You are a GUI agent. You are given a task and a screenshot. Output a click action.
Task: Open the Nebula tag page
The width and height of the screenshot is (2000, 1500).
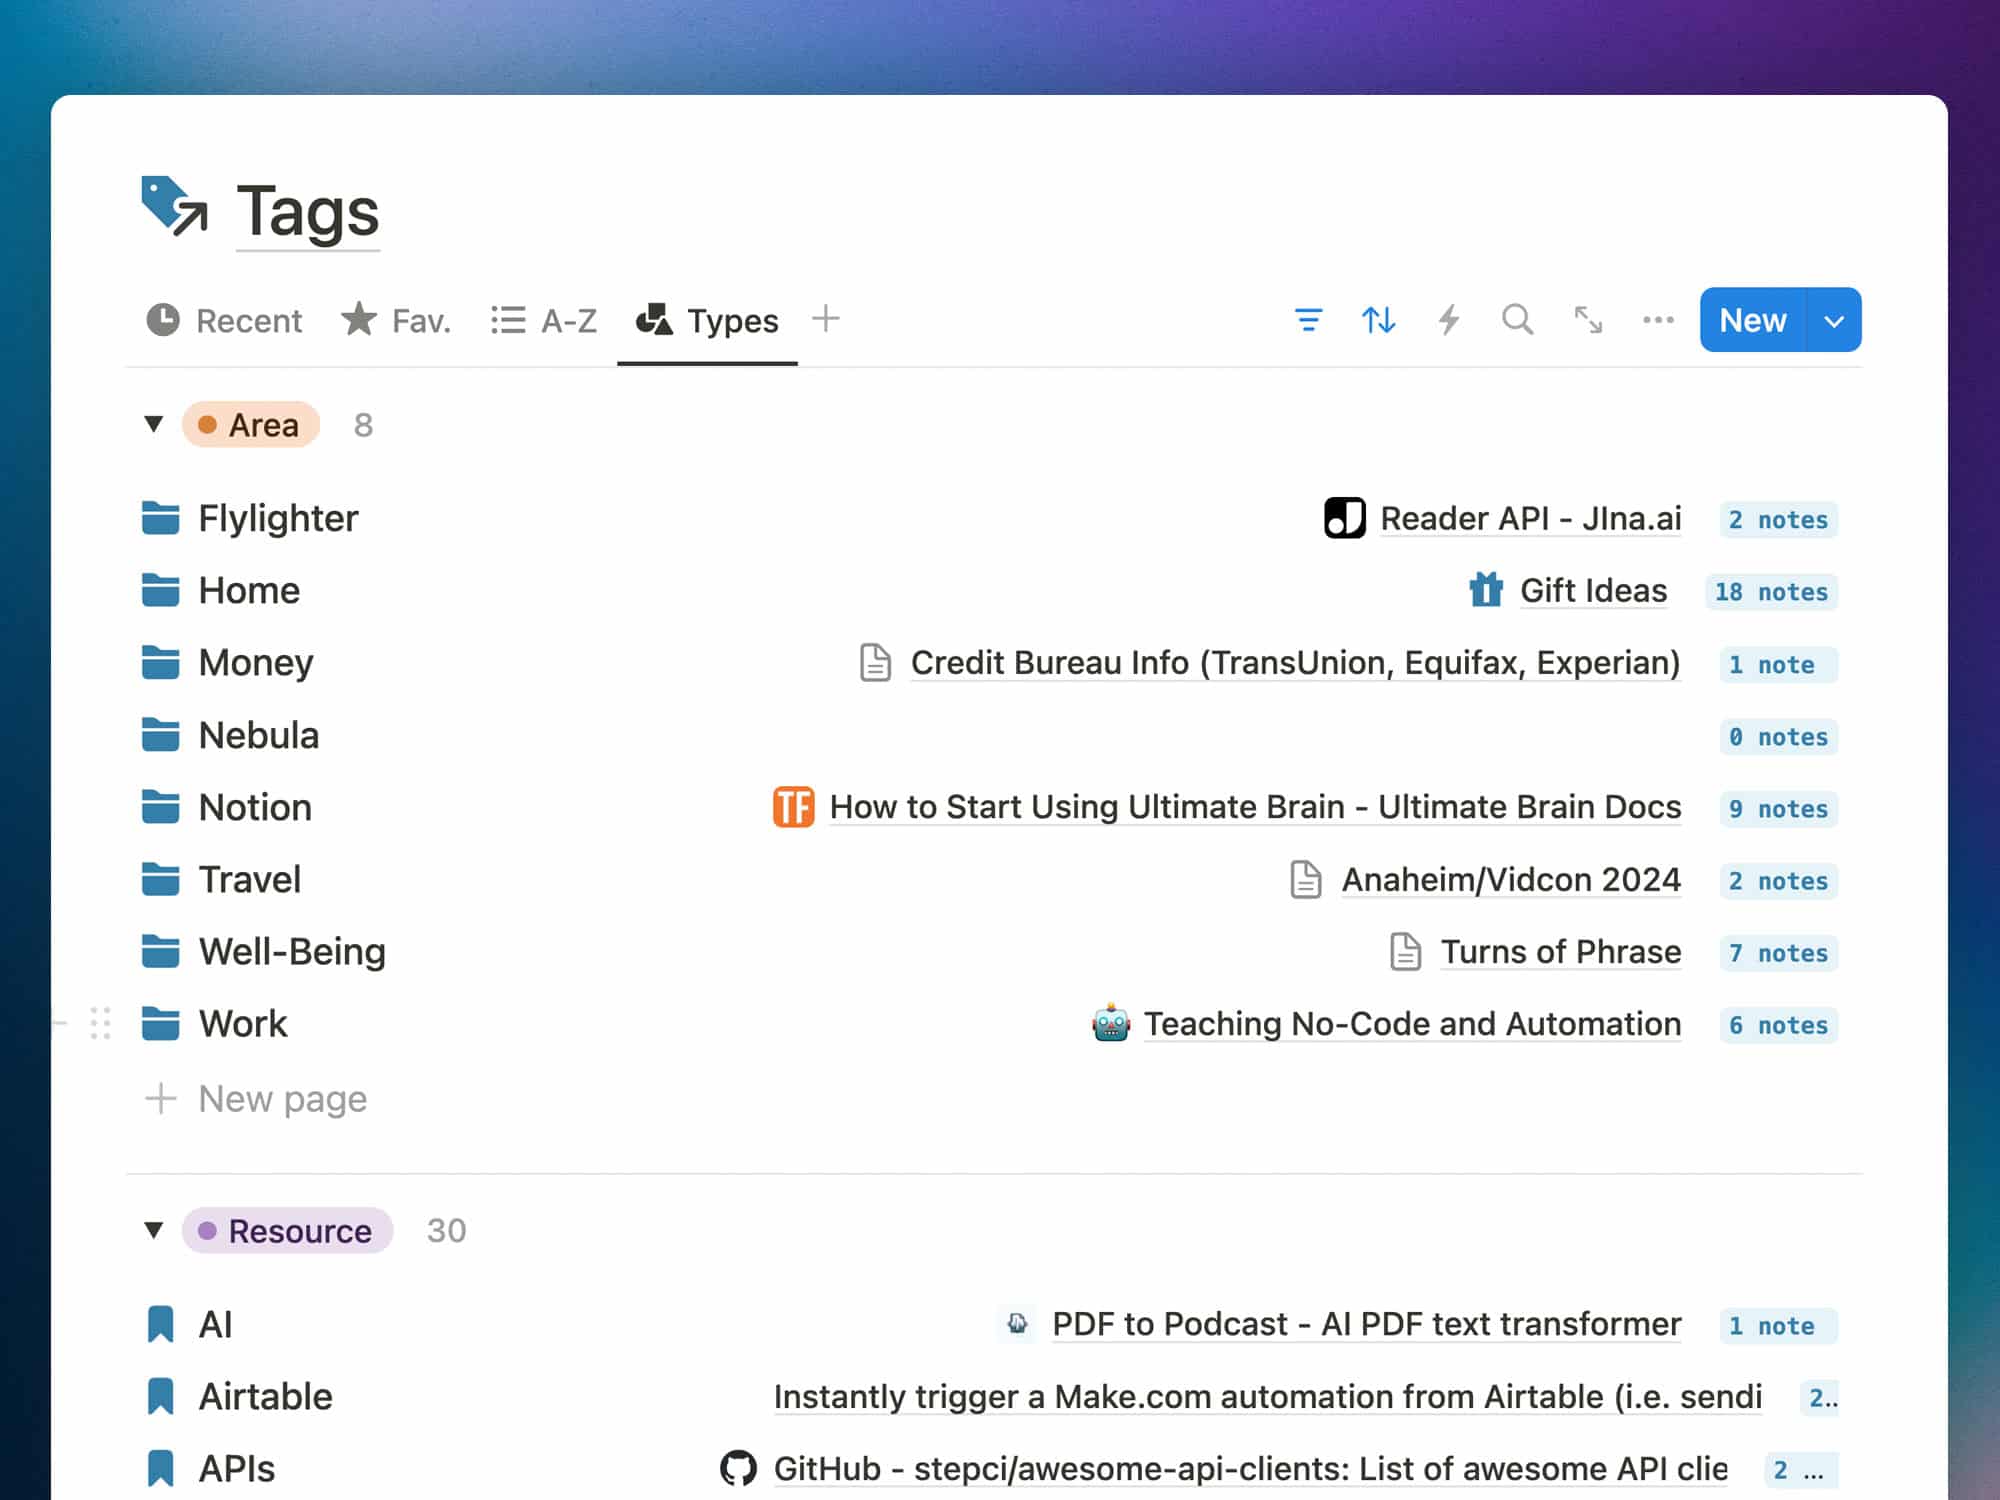click(258, 736)
